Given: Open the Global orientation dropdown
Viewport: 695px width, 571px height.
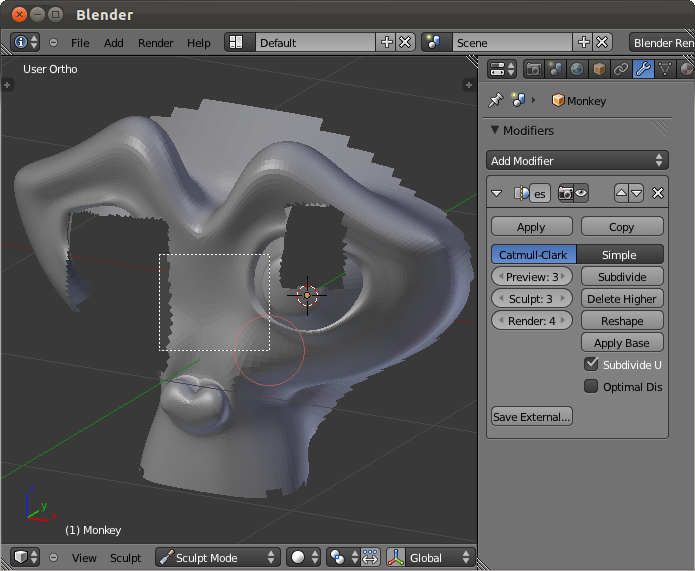Looking at the screenshot, I should point(439,557).
